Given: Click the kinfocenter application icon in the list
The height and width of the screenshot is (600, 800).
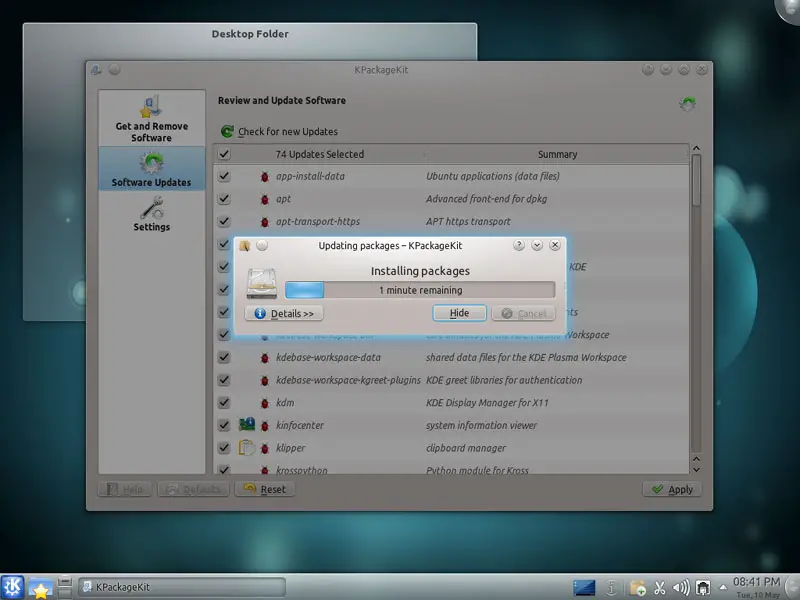Looking at the screenshot, I should 247,424.
